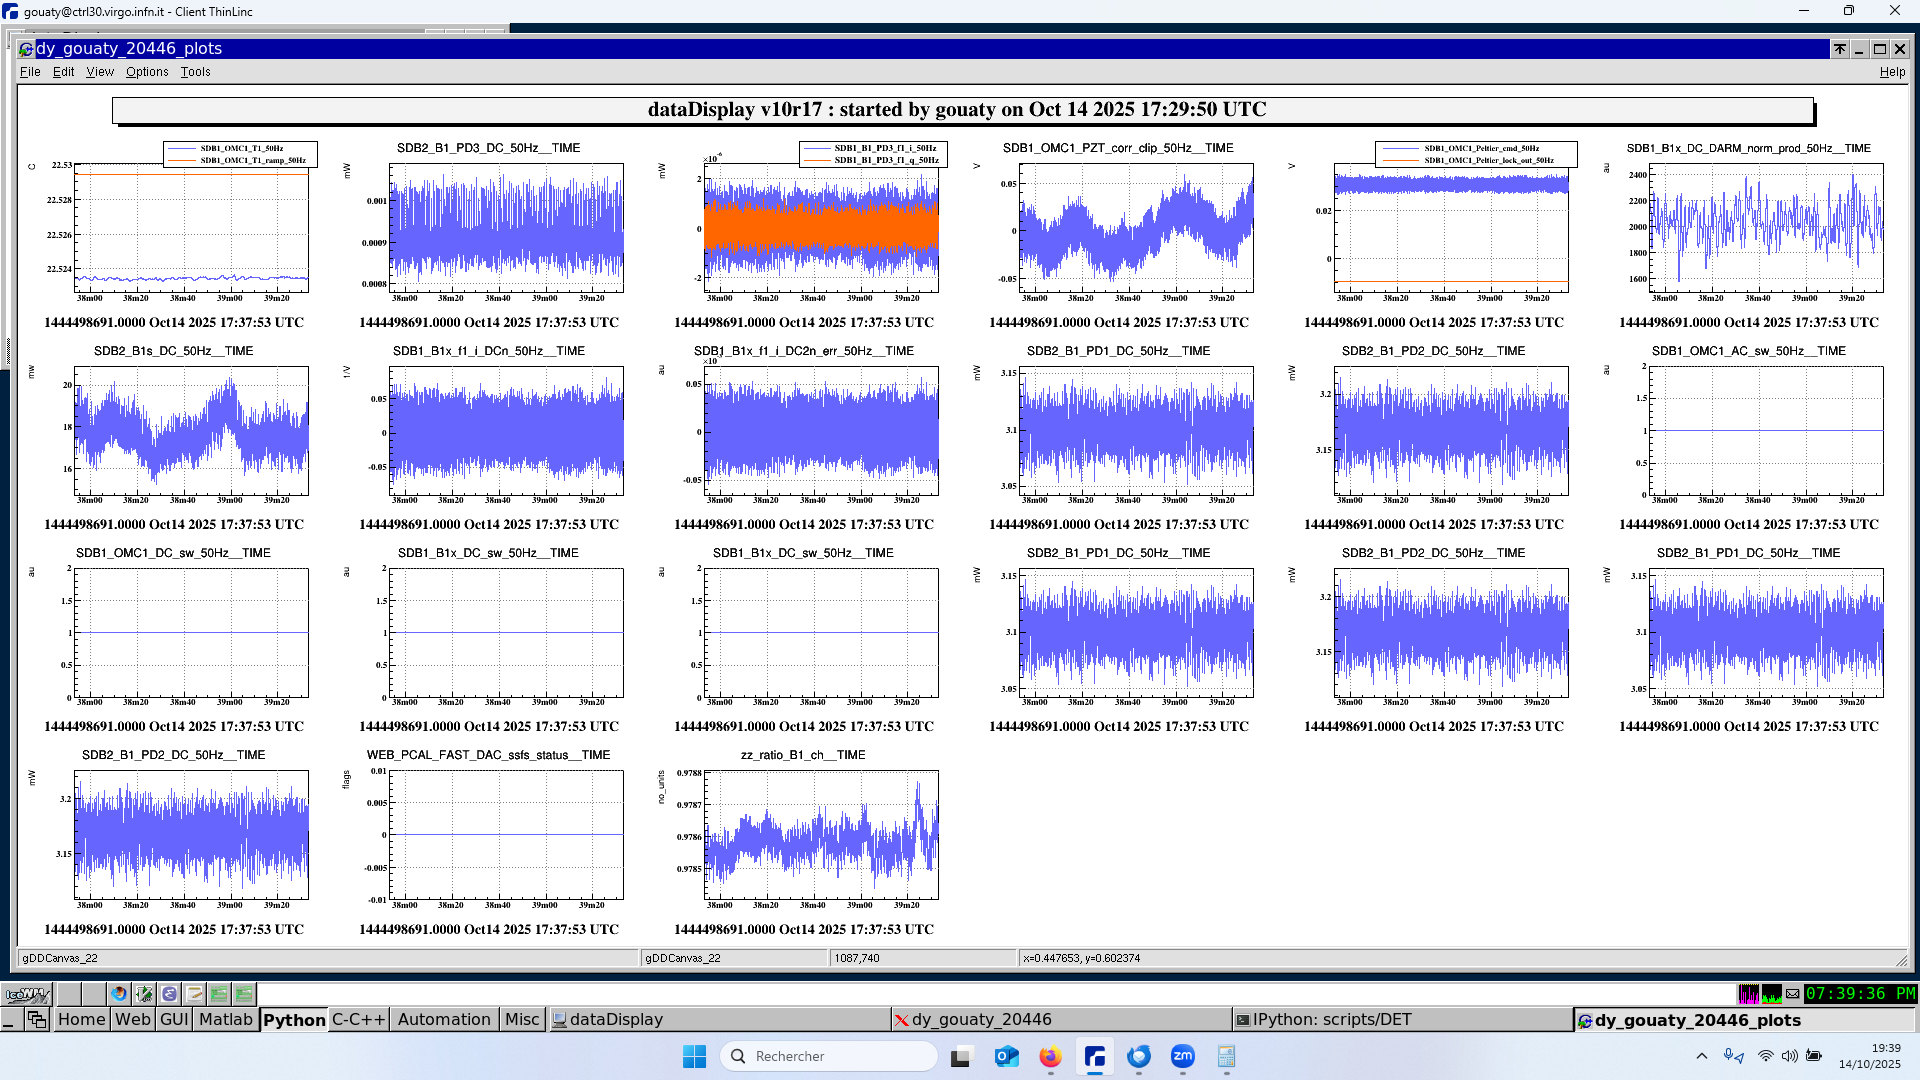
Task: Open the Options menu dropdown
Action: [147, 72]
